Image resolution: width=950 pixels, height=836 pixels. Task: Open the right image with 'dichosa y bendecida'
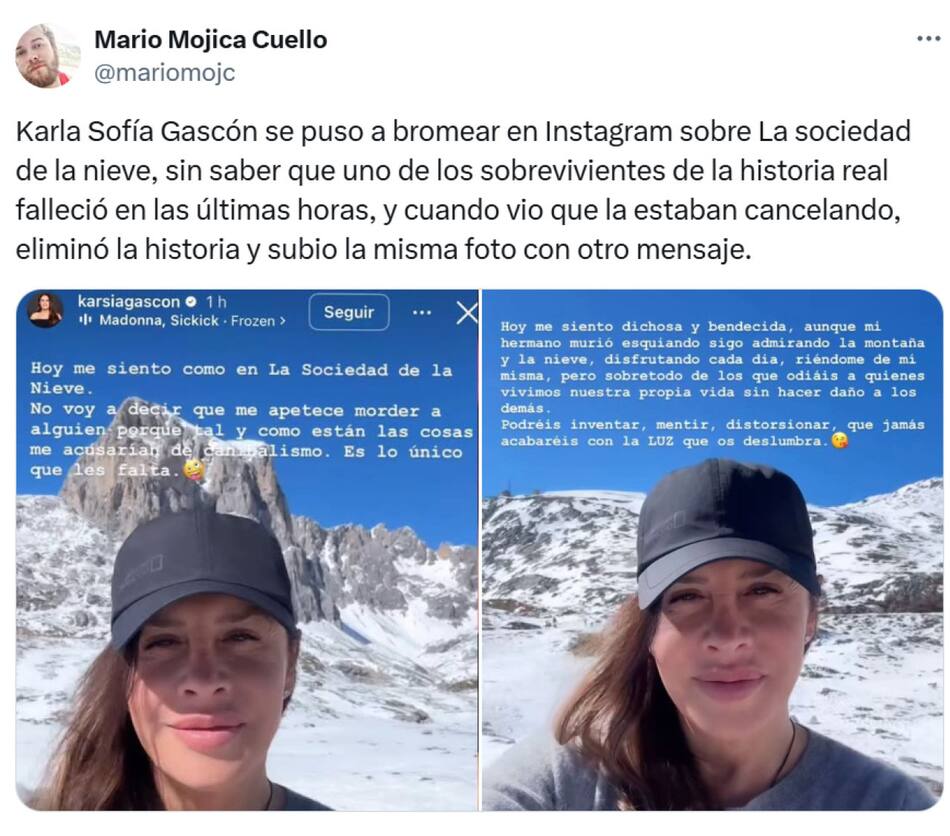click(712, 550)
